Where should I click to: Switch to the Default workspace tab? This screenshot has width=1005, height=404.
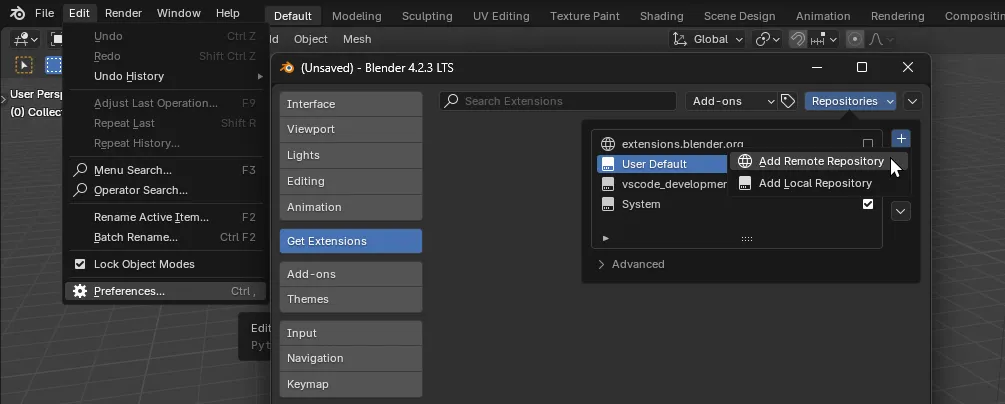click(293, 16)
